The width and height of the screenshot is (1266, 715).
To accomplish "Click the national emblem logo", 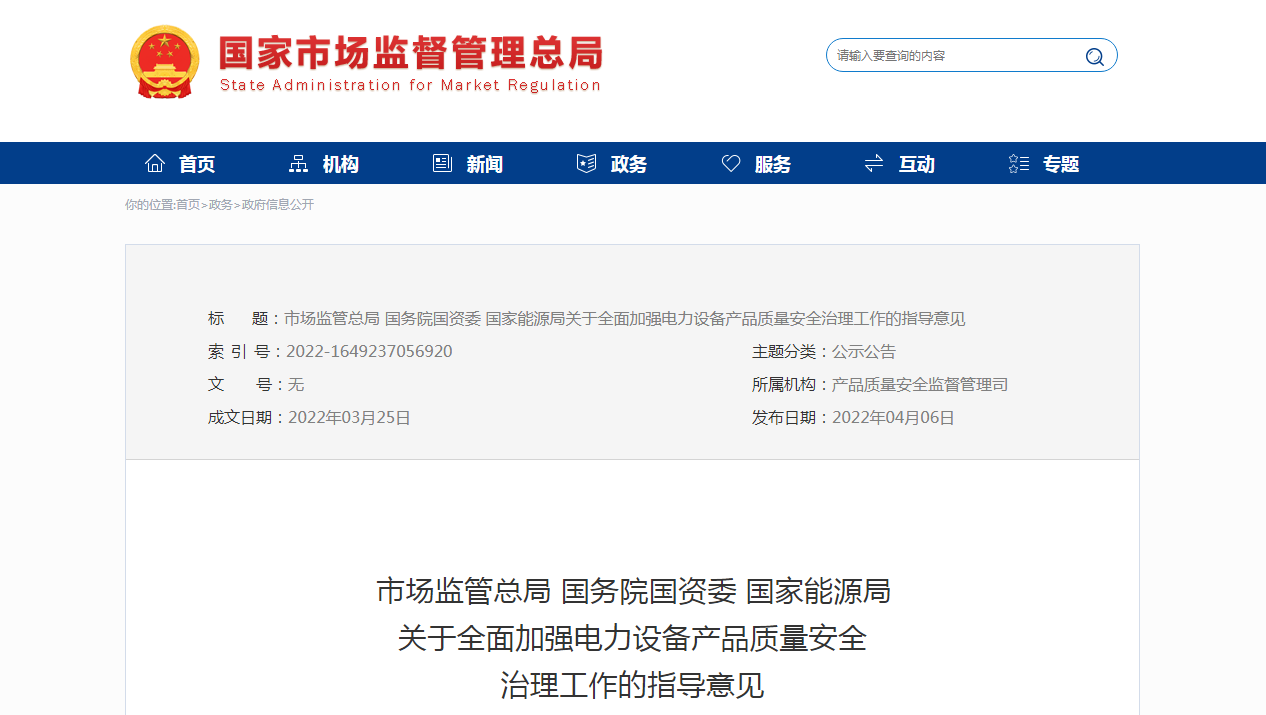I will point(165,62).
